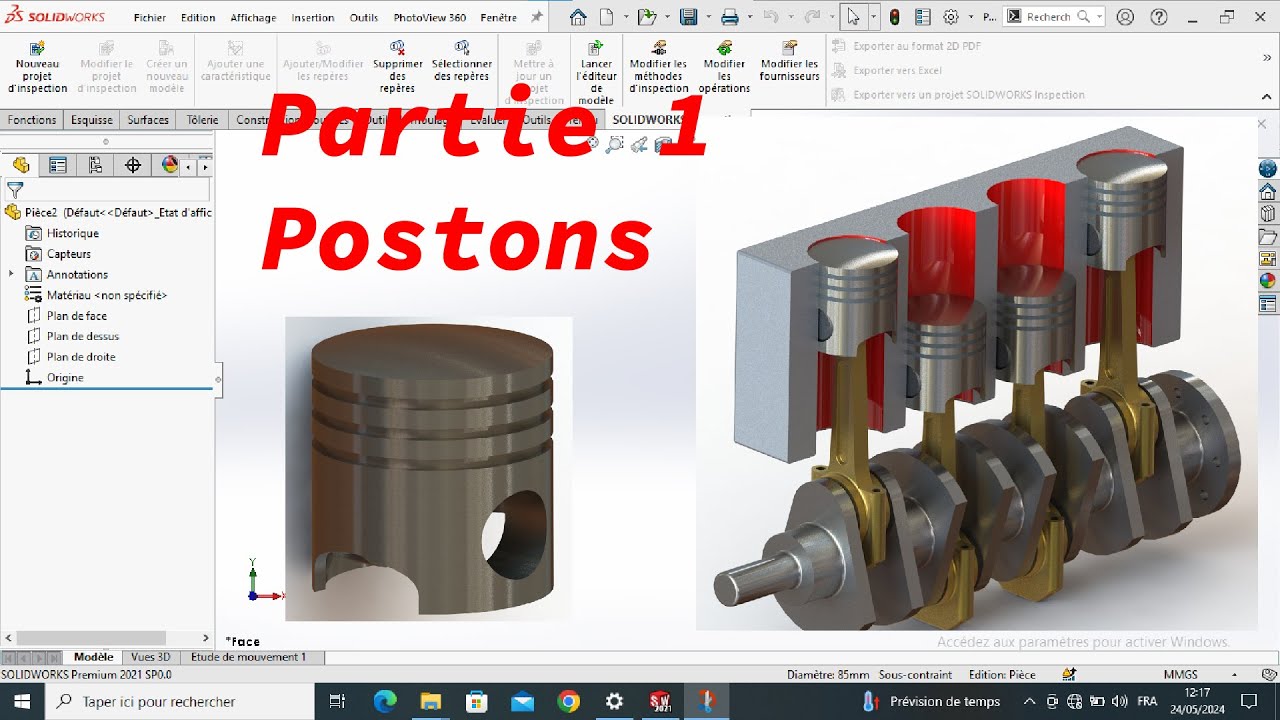Viewport: 1280px width, 720px height.
Task: Click Nouveau projet d'inspection
Action: click(38, 68)
